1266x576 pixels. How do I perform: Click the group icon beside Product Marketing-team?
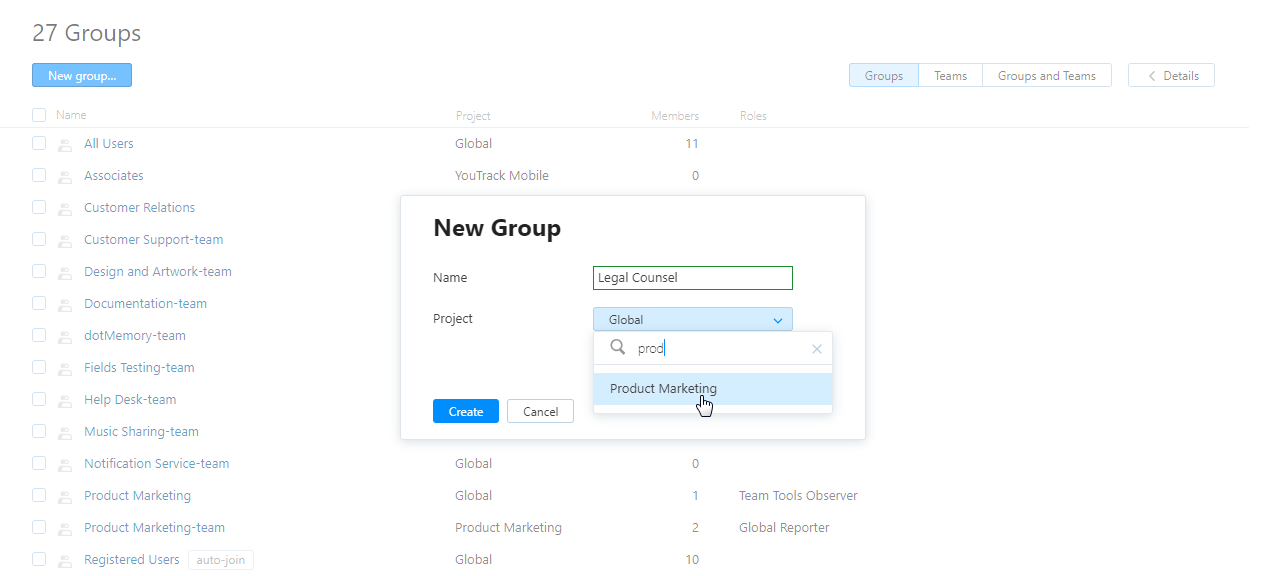(65, 529)
